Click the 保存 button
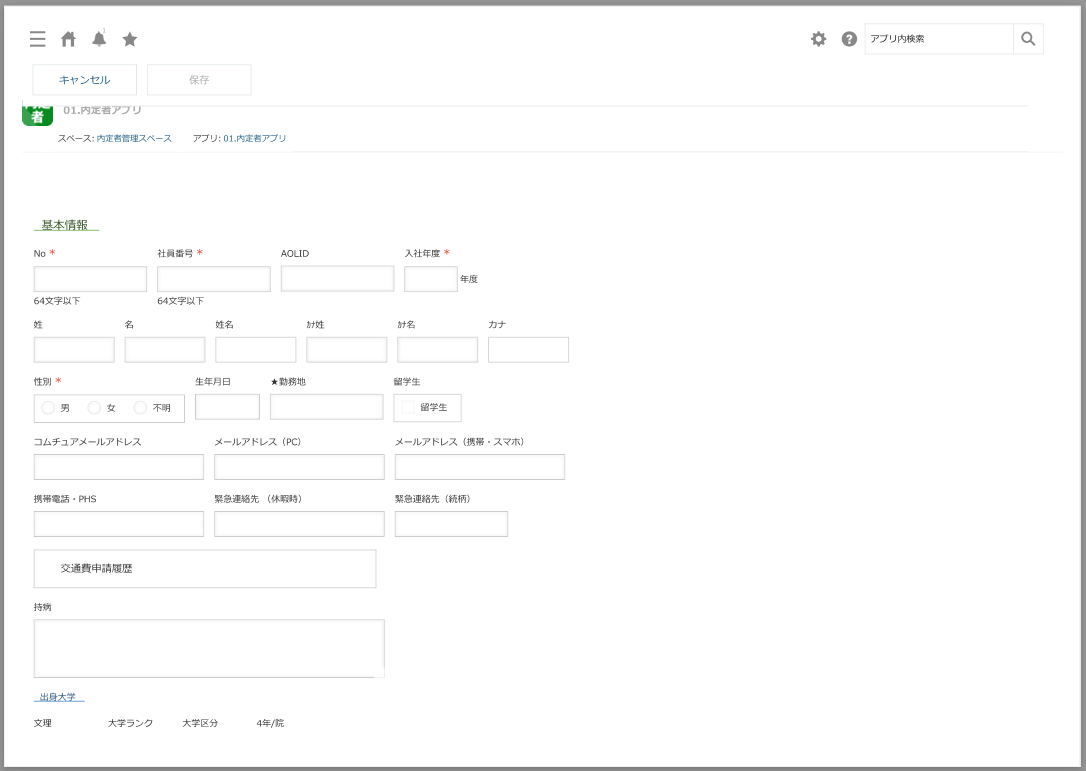1086x771 pixels. pos(199,80)
